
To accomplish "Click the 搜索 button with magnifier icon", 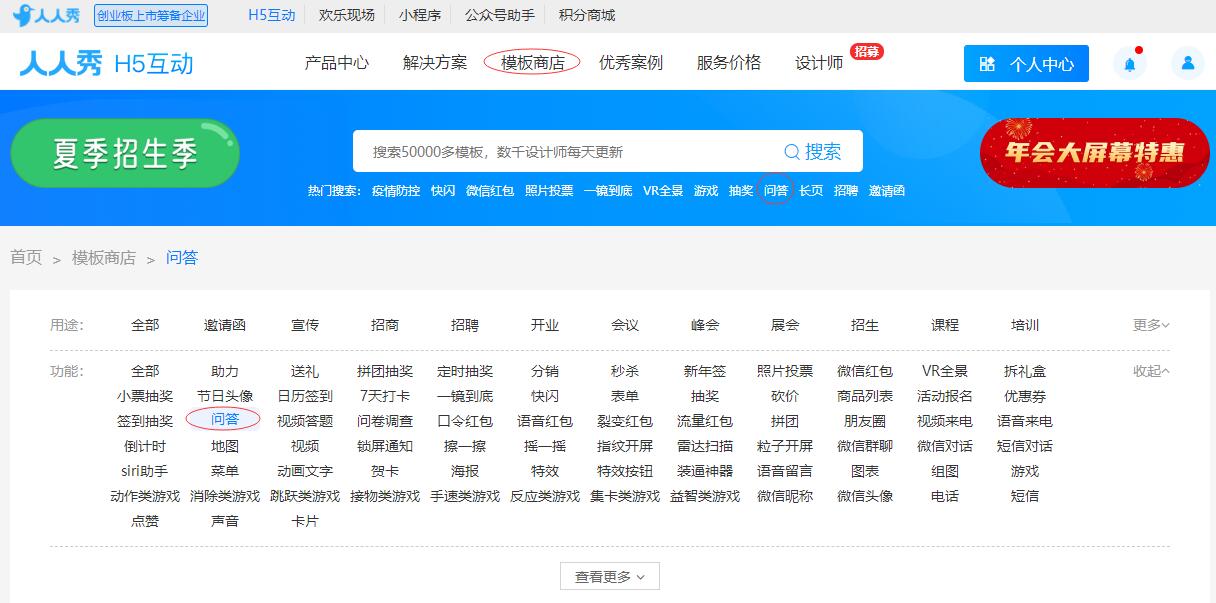I will click(x=813, y=151).
